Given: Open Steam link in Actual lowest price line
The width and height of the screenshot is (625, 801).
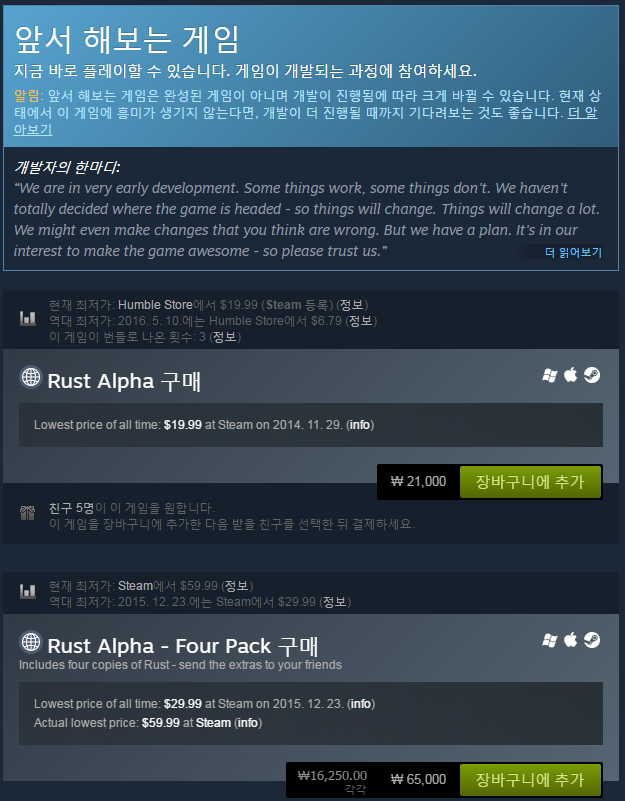Looking at the screenshot, I should (213, 723).
